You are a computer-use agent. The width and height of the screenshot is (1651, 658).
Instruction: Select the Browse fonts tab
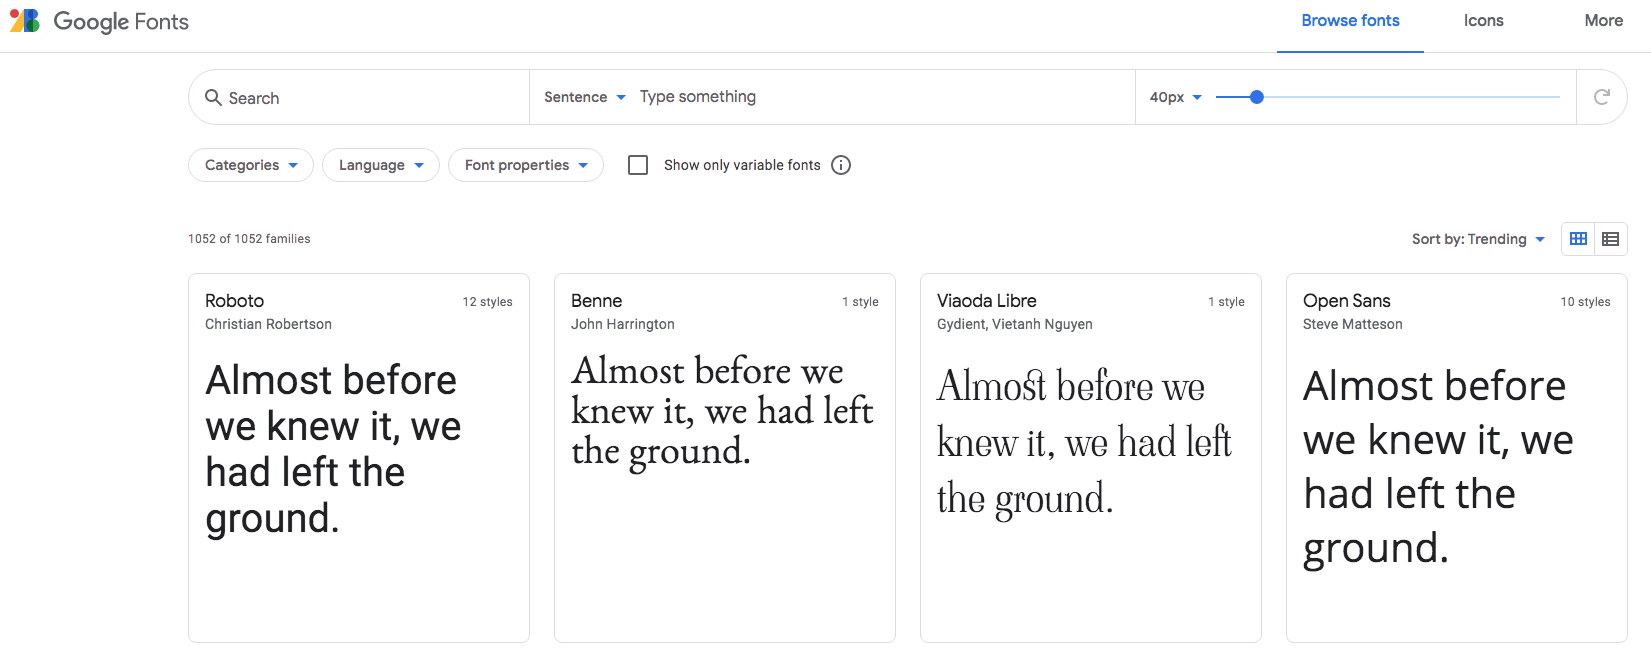point(1350,21)
